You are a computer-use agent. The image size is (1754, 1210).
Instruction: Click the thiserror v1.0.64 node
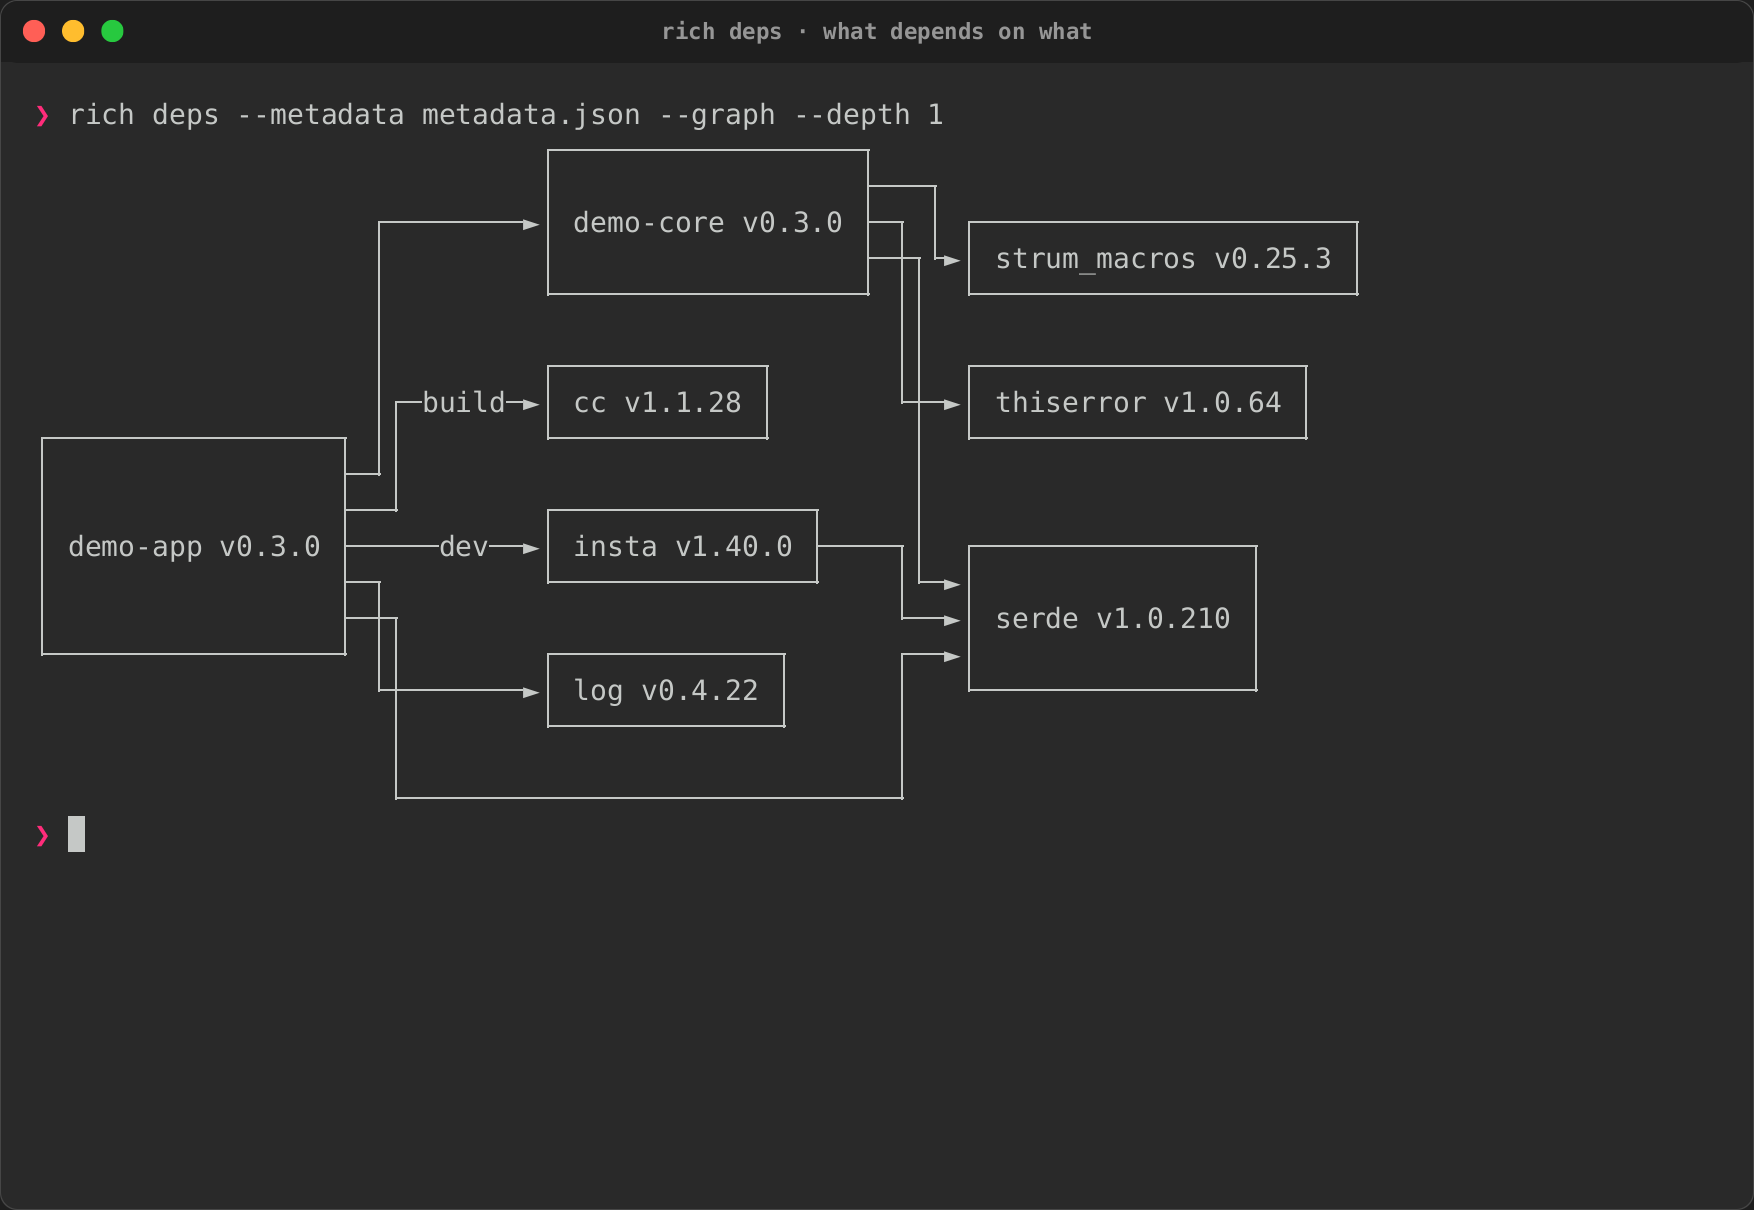tap(1138, 402)
